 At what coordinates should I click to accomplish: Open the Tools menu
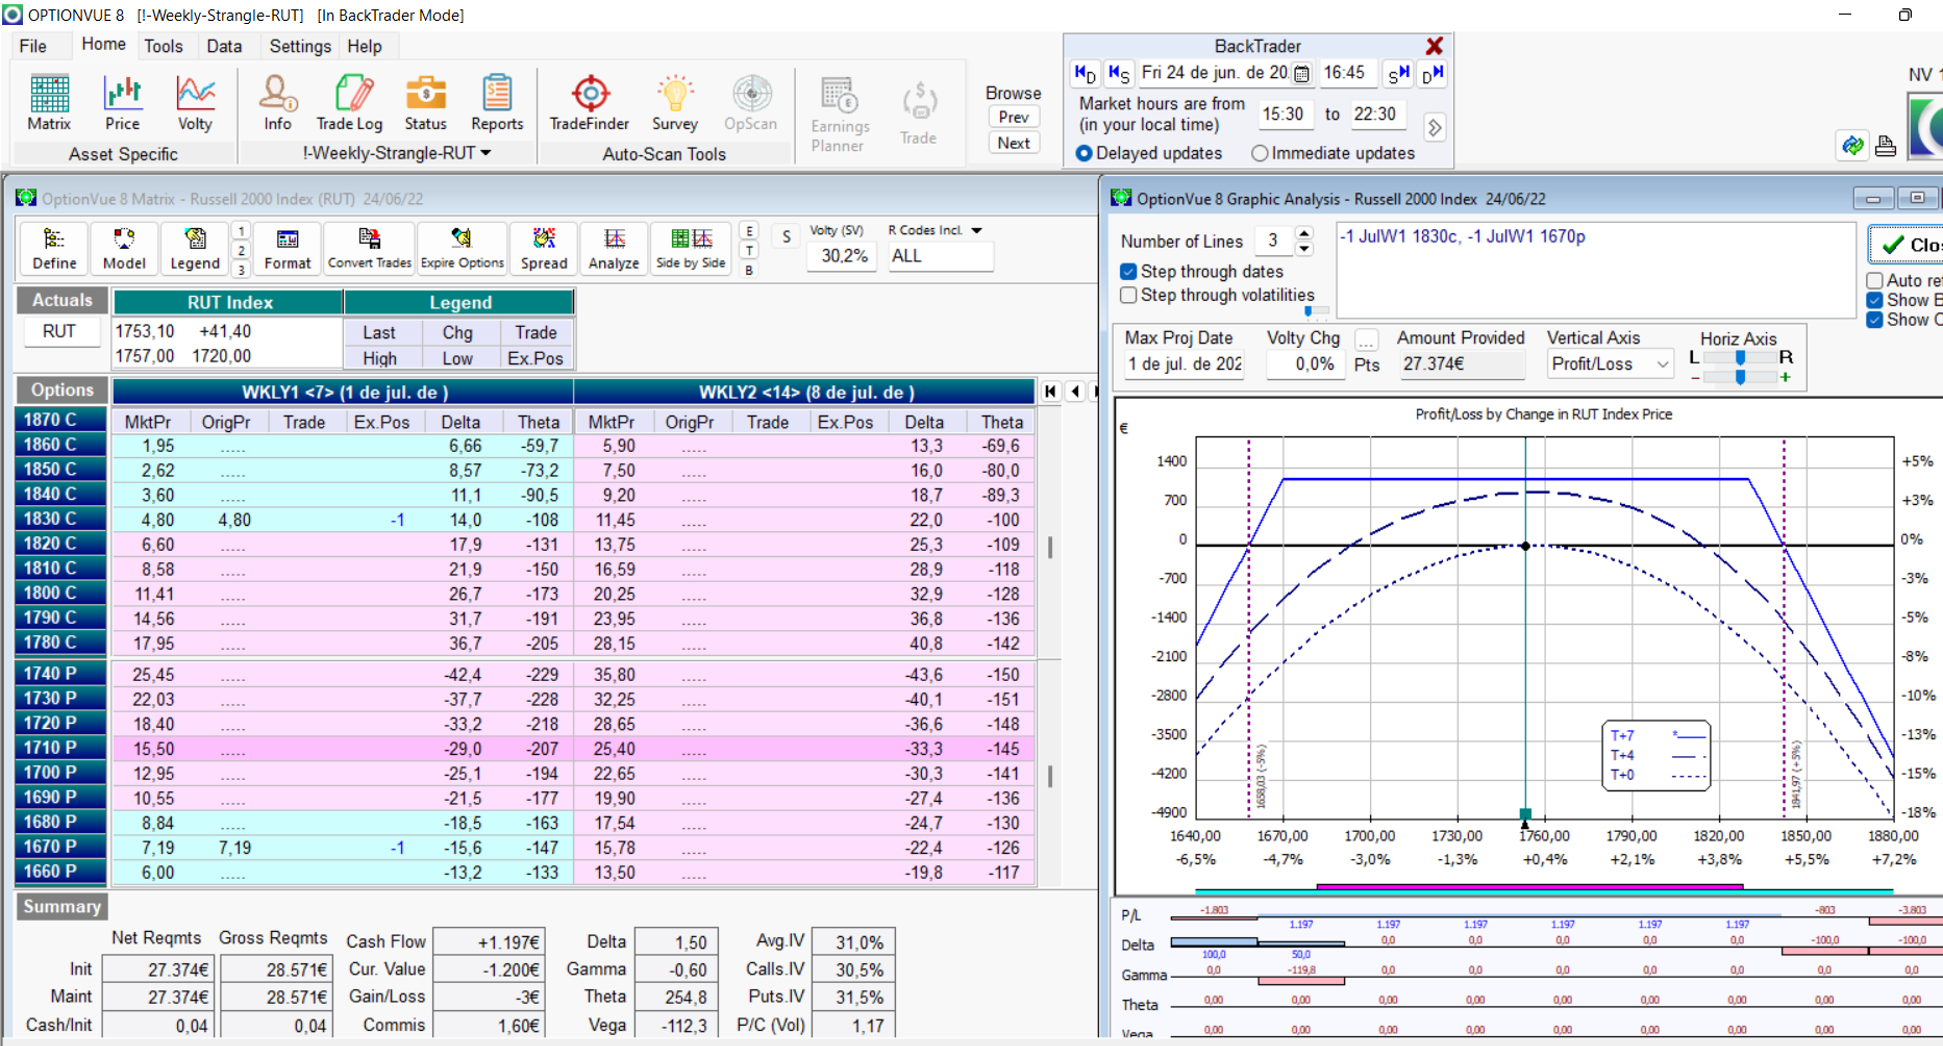tap(163, 46)
